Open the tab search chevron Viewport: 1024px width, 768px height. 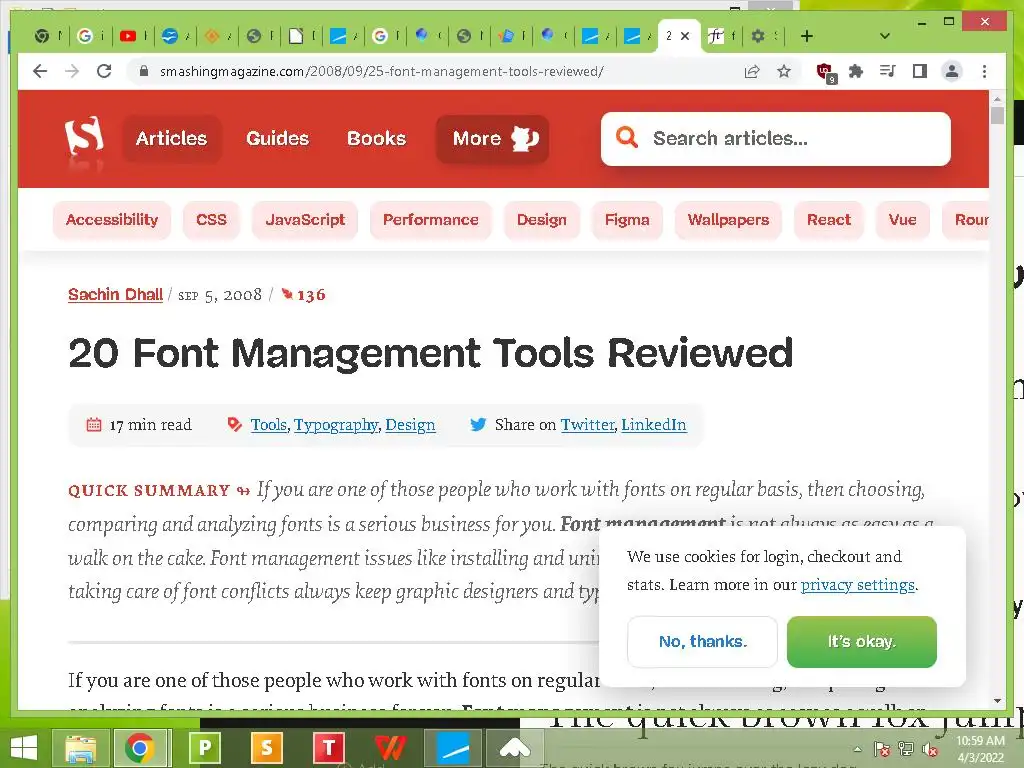pyautogui.click(x=885, y=36)
